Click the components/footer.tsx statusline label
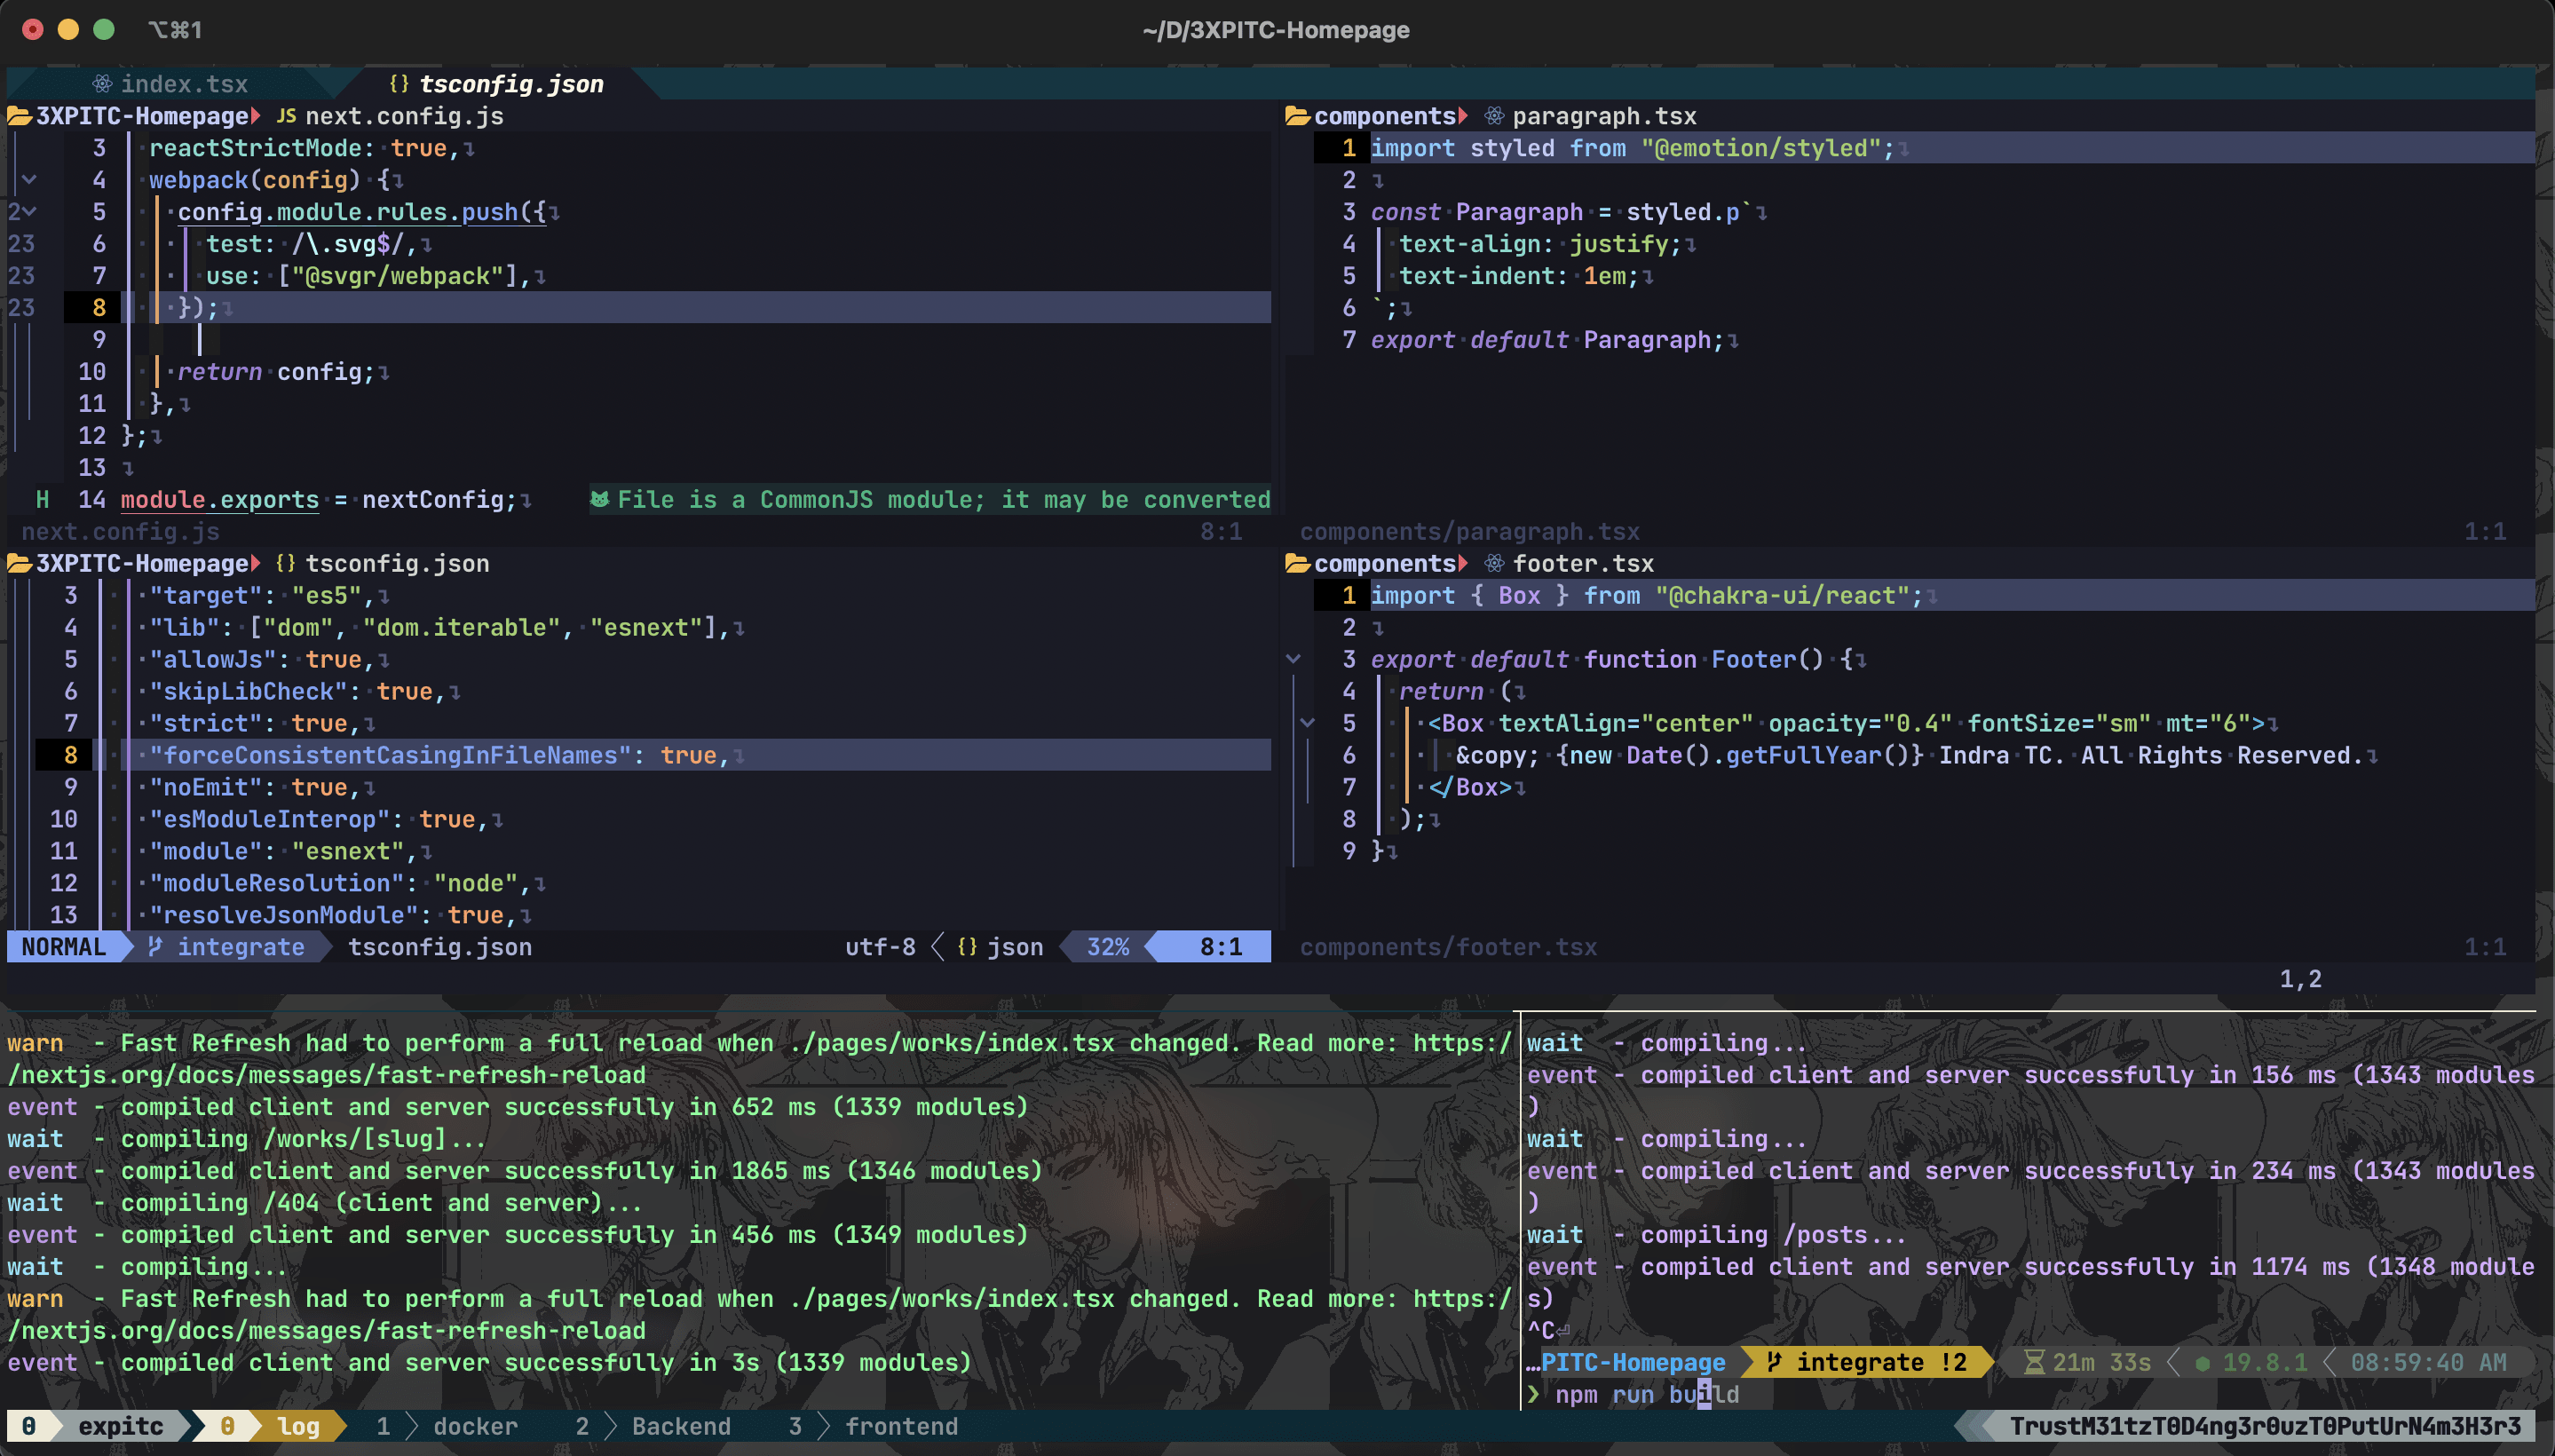 pyautogui.click(x=1448, y=946)
